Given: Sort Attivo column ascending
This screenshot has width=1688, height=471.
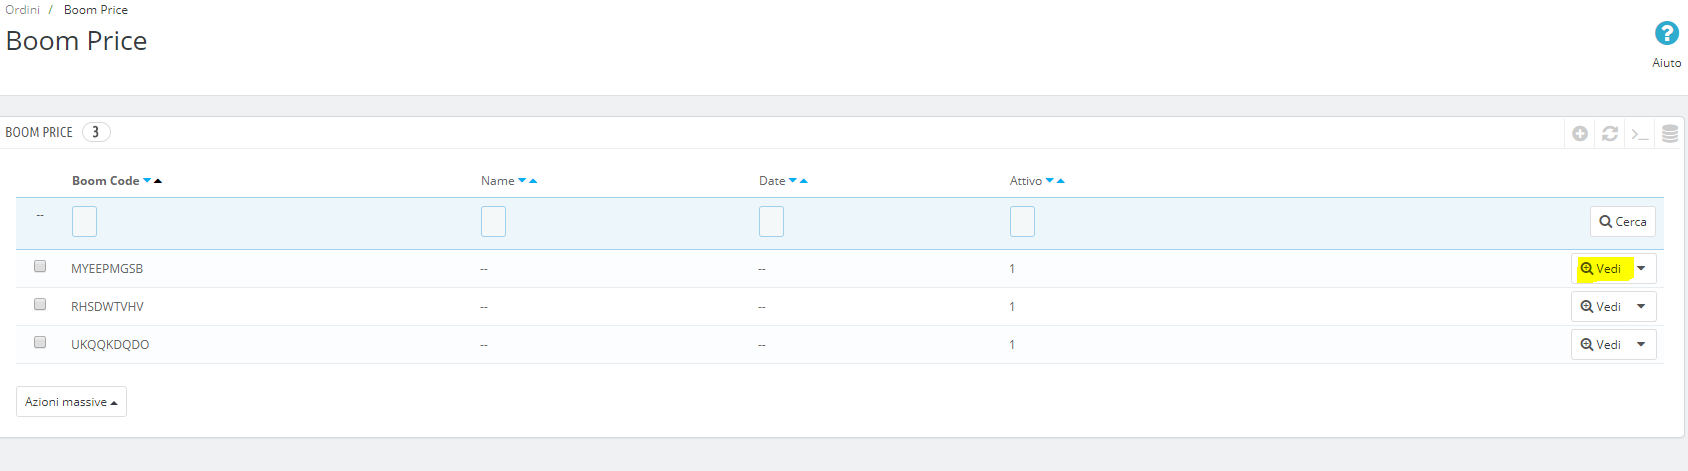Looking at the screenshot, I should pos(1061,181).
